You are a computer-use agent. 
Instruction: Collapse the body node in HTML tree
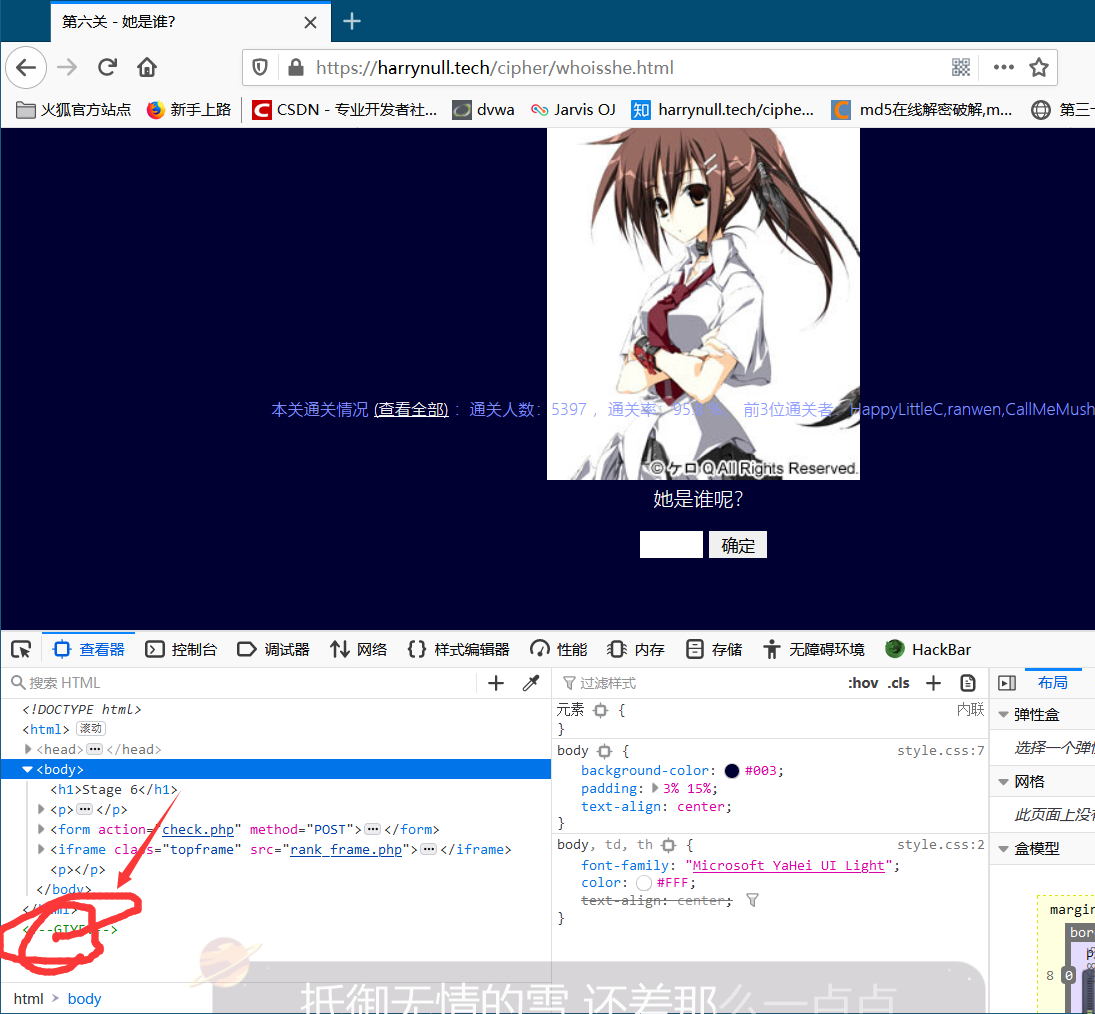click(x=27, y=769)
